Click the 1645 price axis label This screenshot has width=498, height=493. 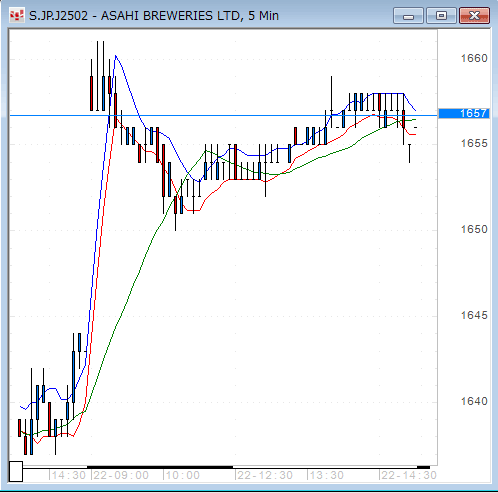[474, 315]
